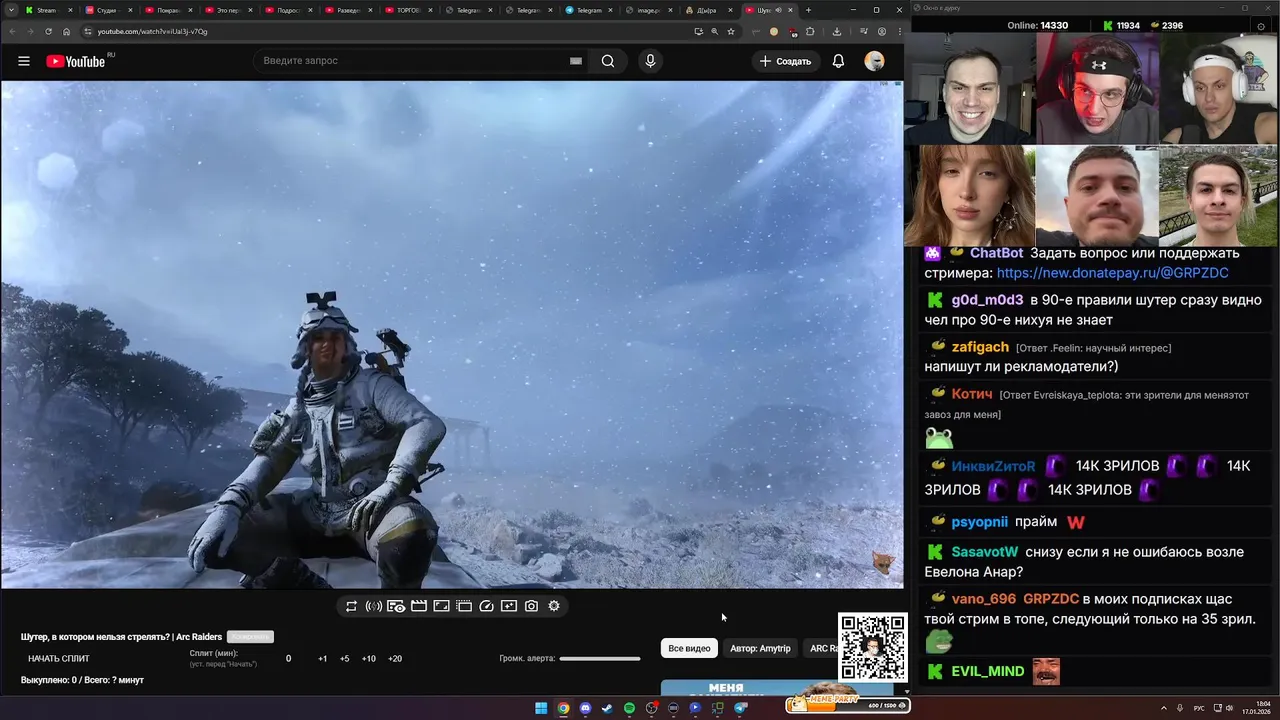This screenshot has height=720, width=1280.
Task: Click the QR code image
Action: (x=872, y=647)
